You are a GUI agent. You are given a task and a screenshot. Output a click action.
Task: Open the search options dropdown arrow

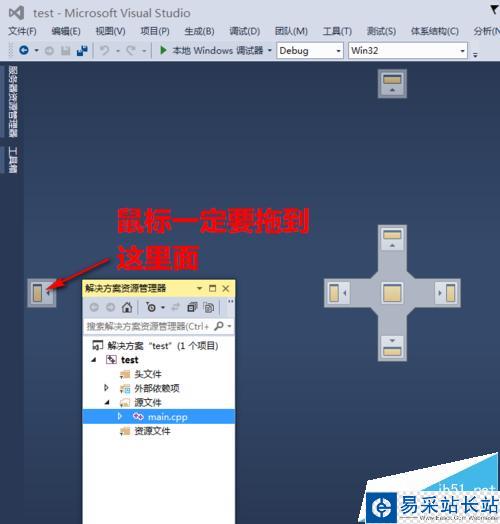(x=229, y=326)
